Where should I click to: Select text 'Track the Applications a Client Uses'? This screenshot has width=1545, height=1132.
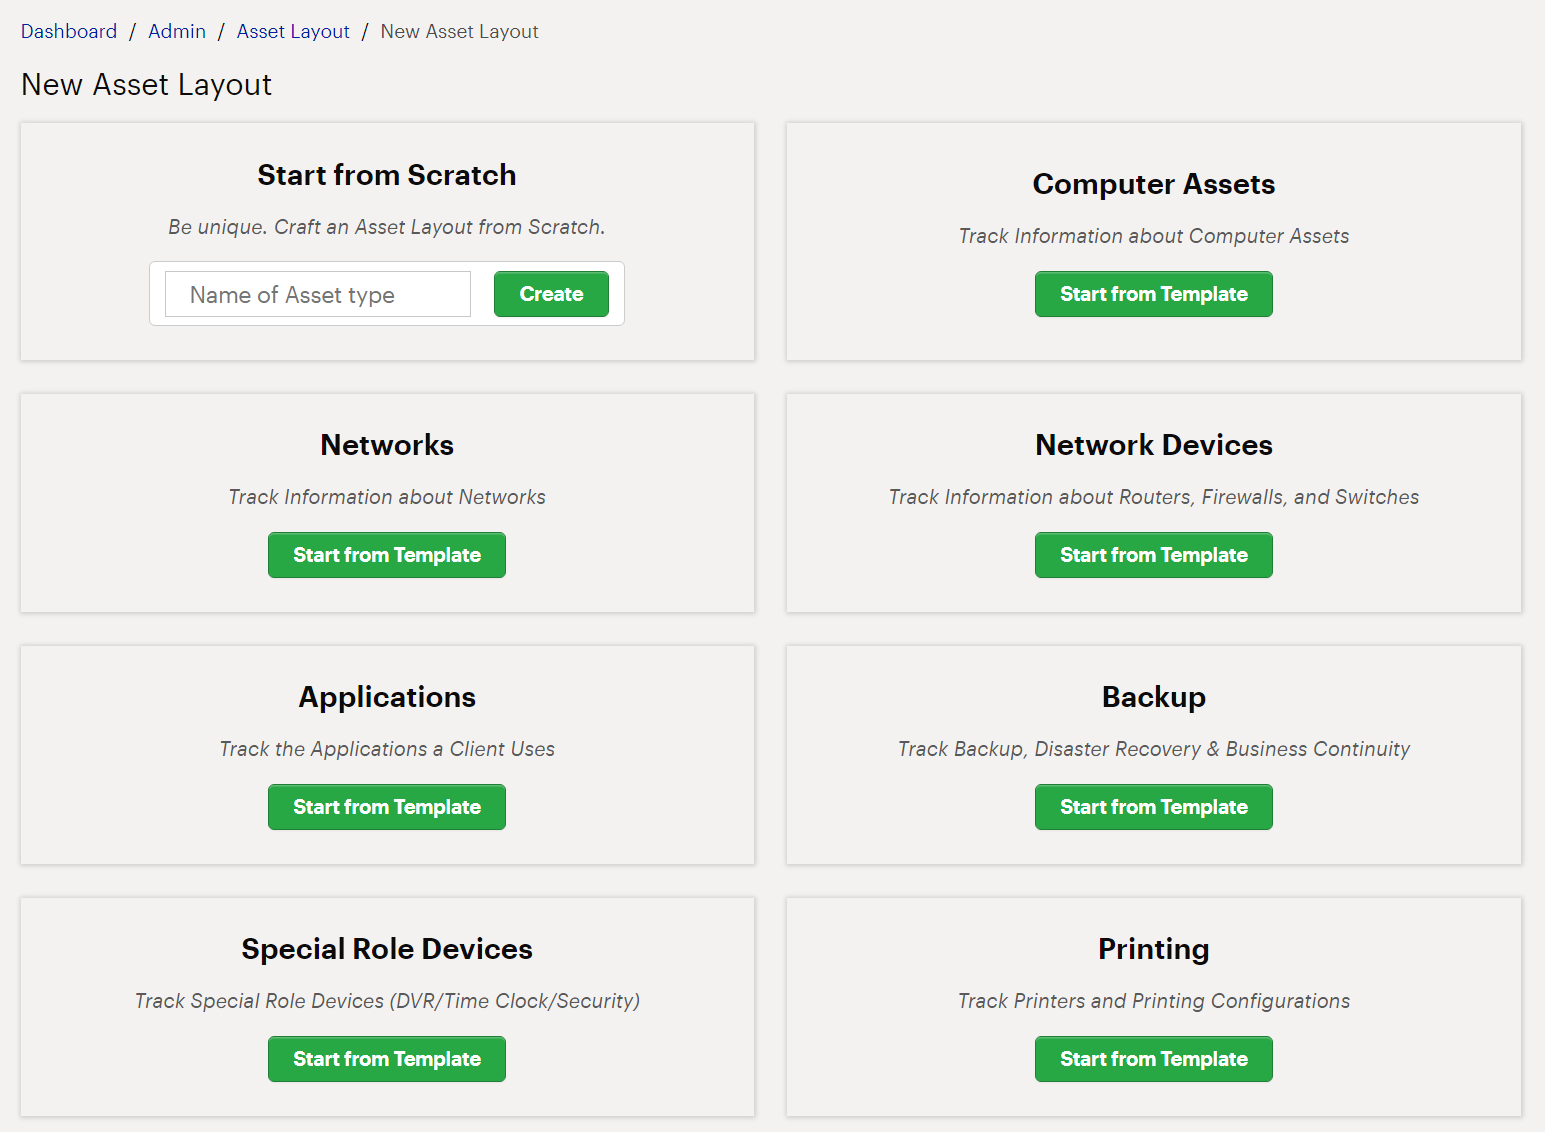(387, 749)
